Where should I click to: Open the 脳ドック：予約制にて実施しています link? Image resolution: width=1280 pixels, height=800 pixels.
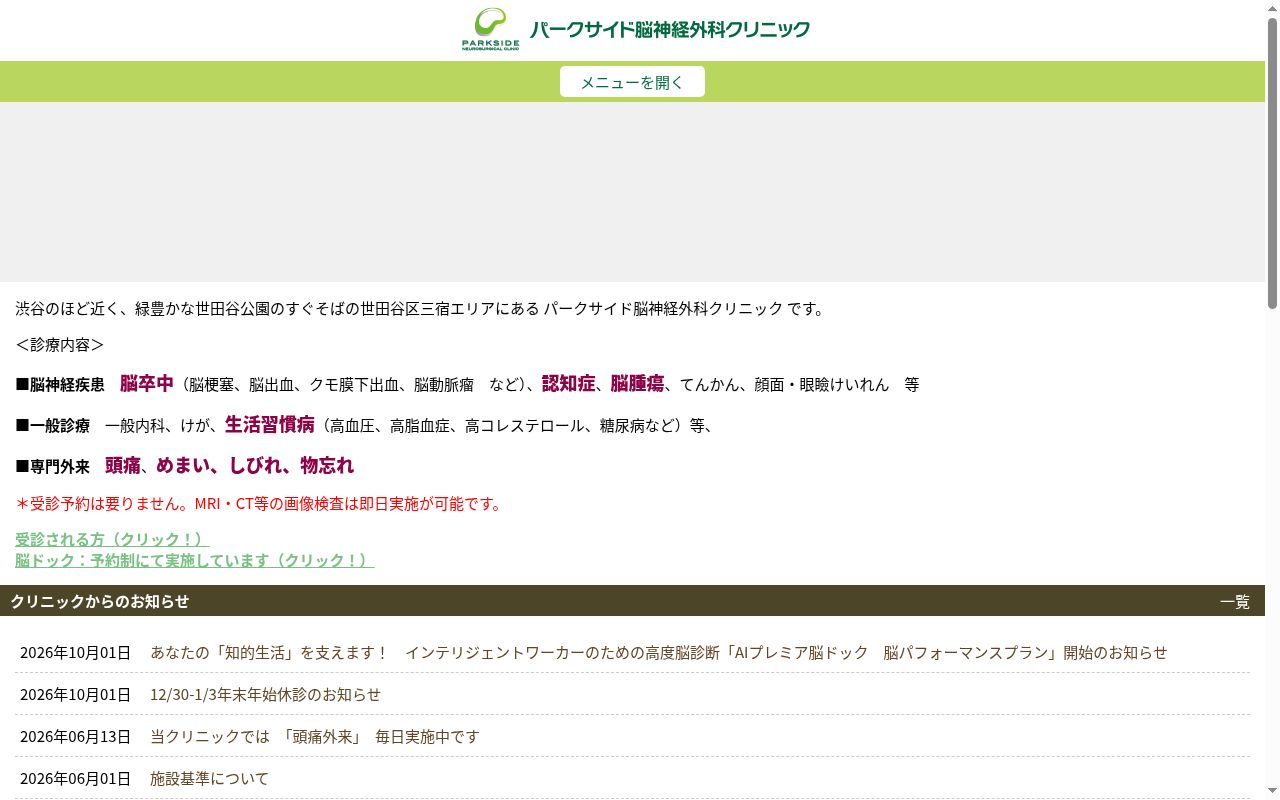[x=194, y=560]
